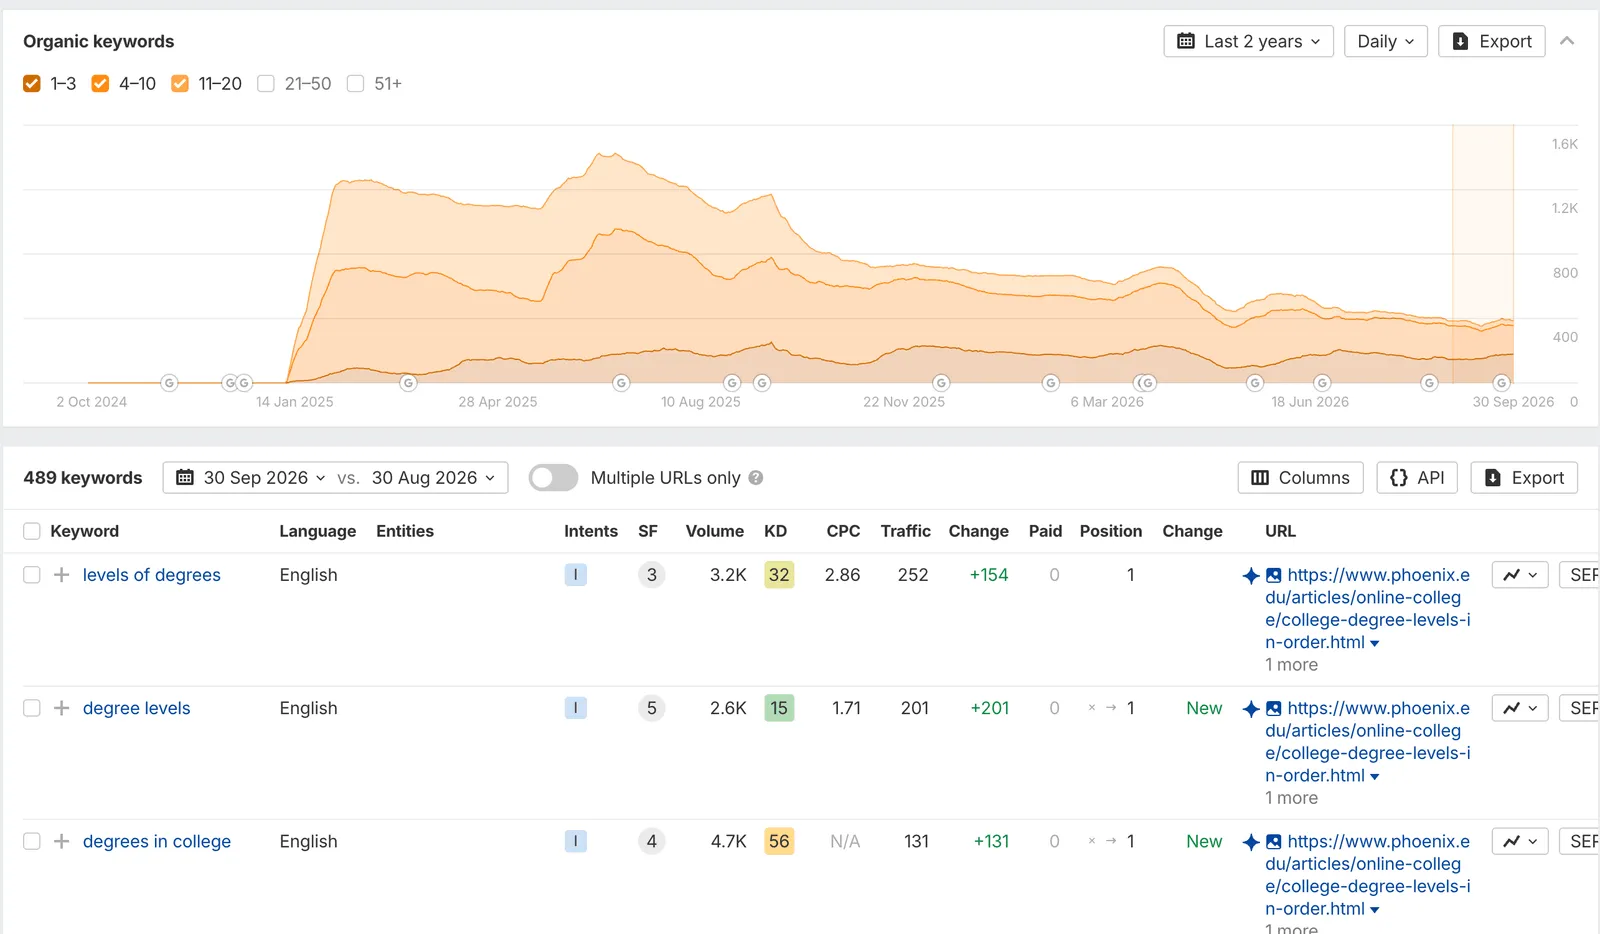Click the AI sparkle icon in 'levels of degrees' URL
Viewport: 1600px width, 934px height.
pos(1251,575)
